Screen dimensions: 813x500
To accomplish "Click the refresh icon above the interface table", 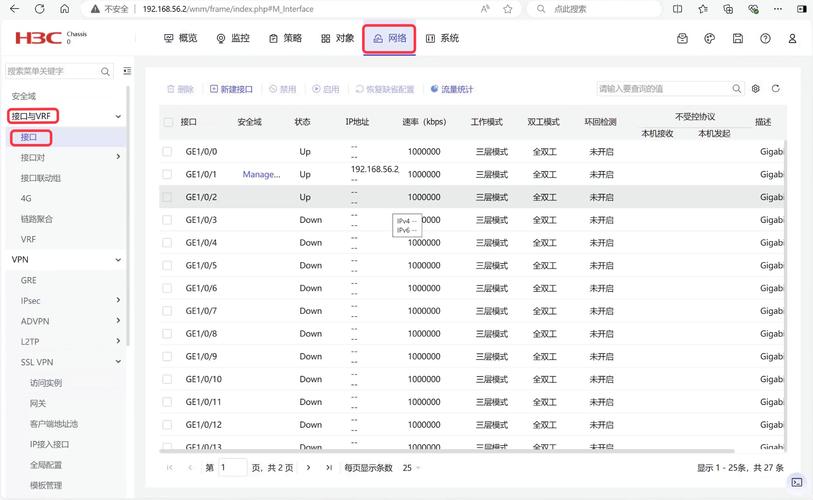I will pos(775,89).
